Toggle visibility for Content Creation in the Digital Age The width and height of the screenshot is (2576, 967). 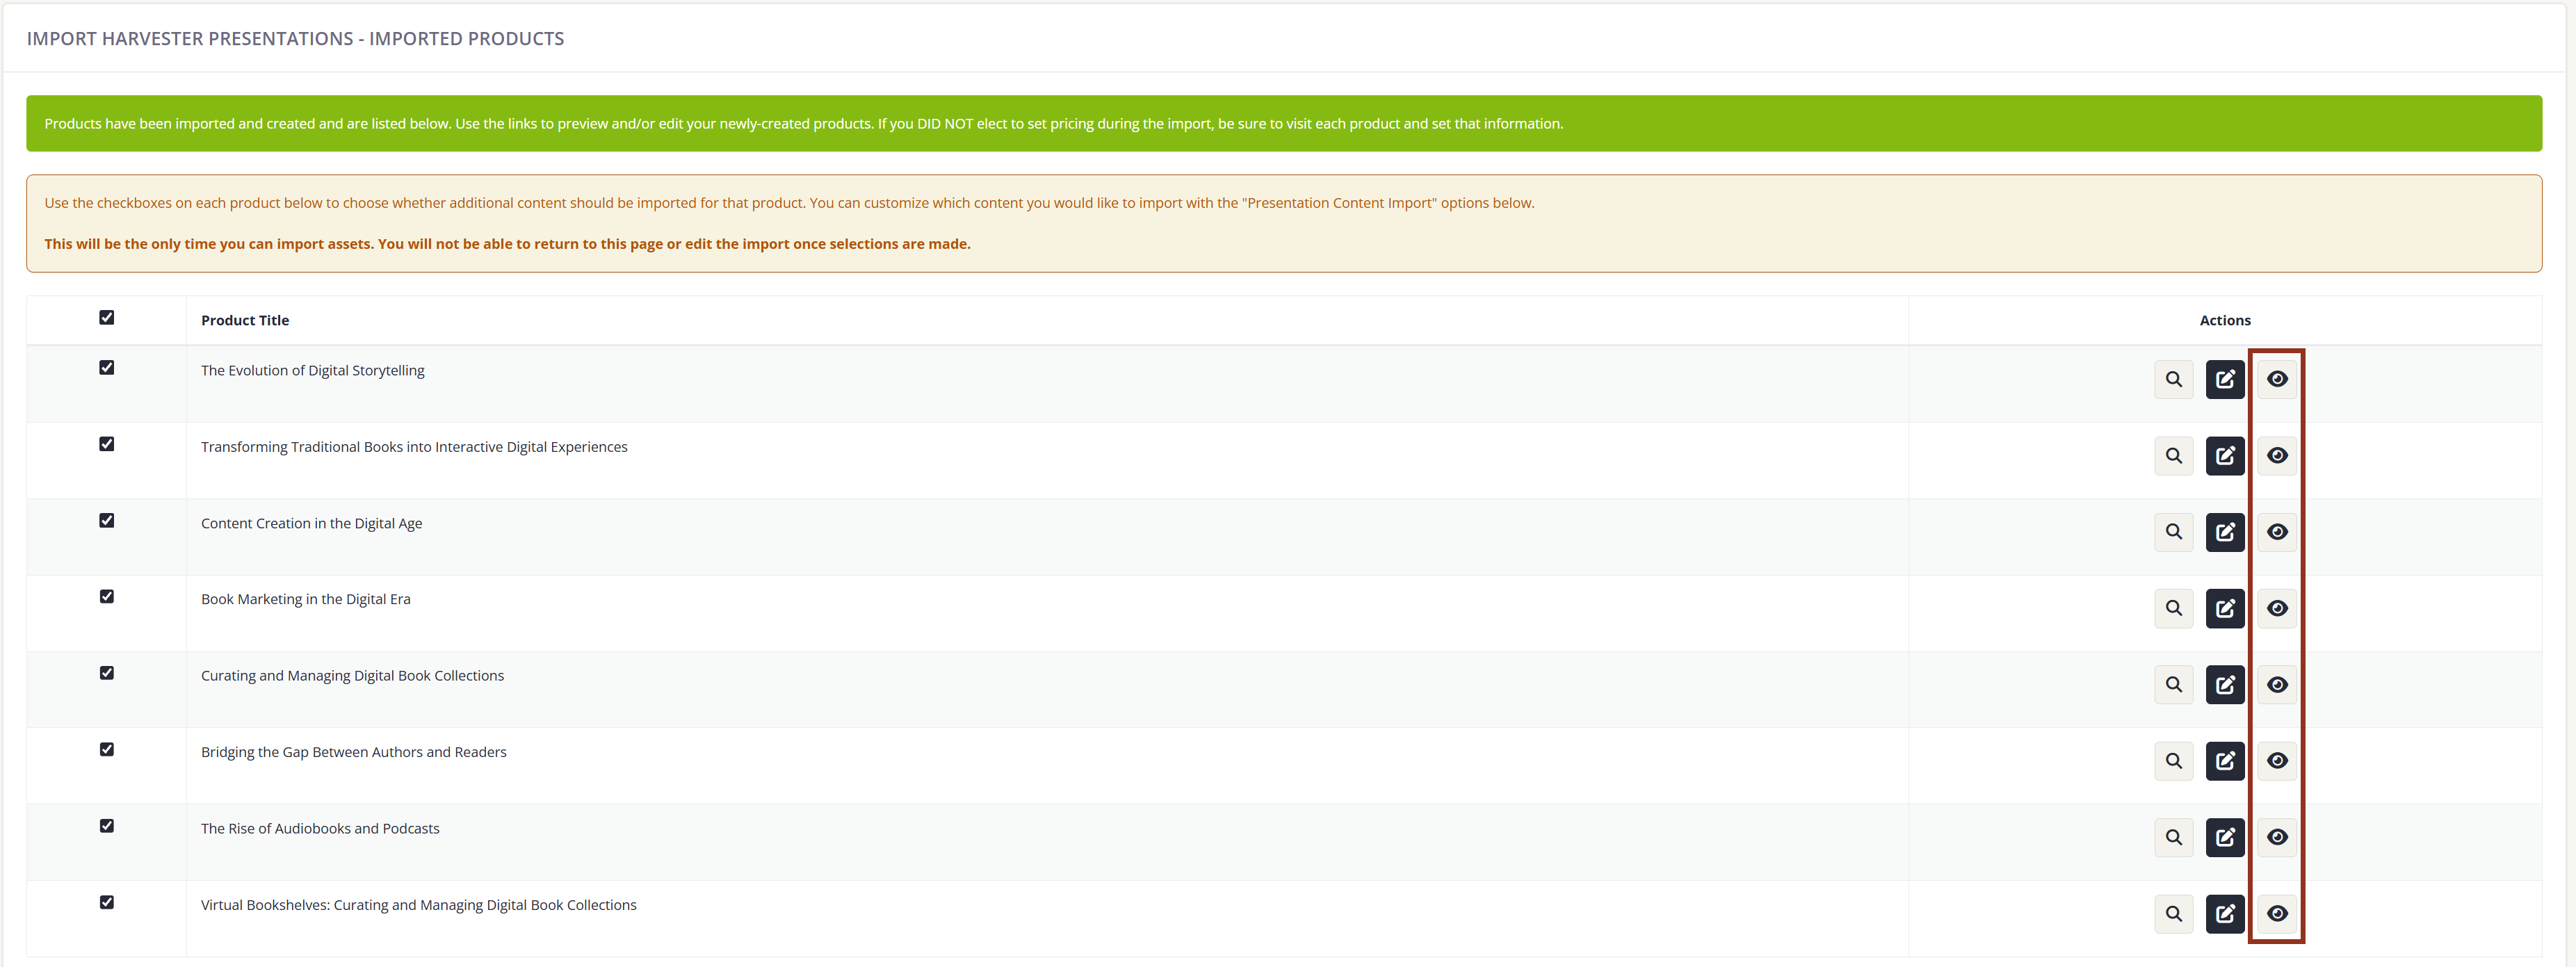(x=2277, y=531)
